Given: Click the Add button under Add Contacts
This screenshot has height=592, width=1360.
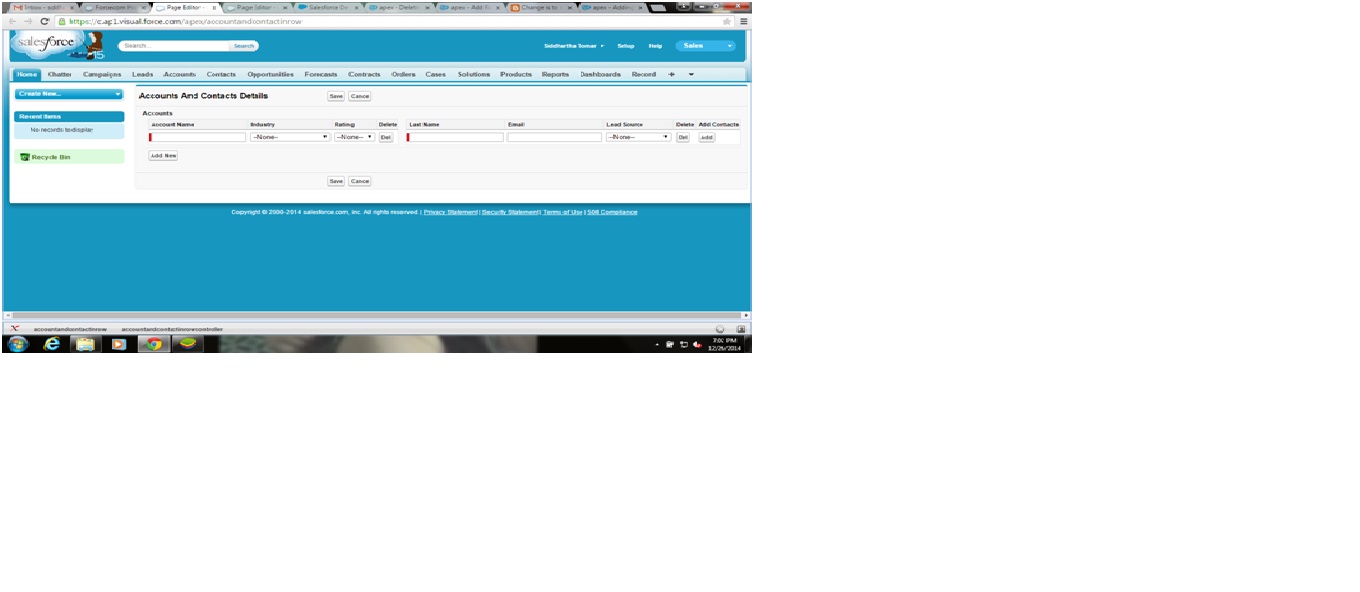Looking at the screenshot, I should pos(707,137).
